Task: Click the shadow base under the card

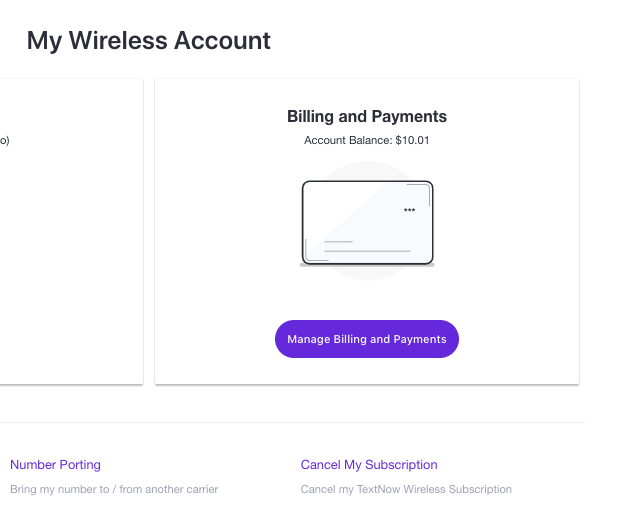Action: coord(367,266)
